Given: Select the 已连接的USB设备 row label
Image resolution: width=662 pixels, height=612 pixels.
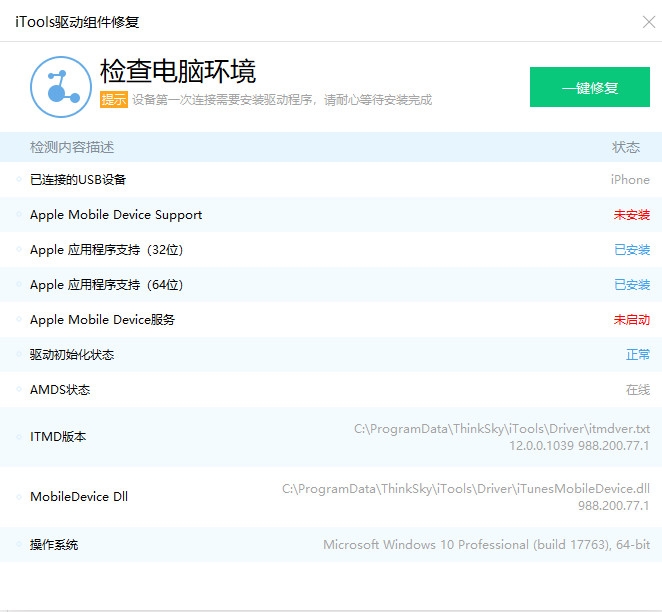Looking at the screenshot, I should coord(78,180).
